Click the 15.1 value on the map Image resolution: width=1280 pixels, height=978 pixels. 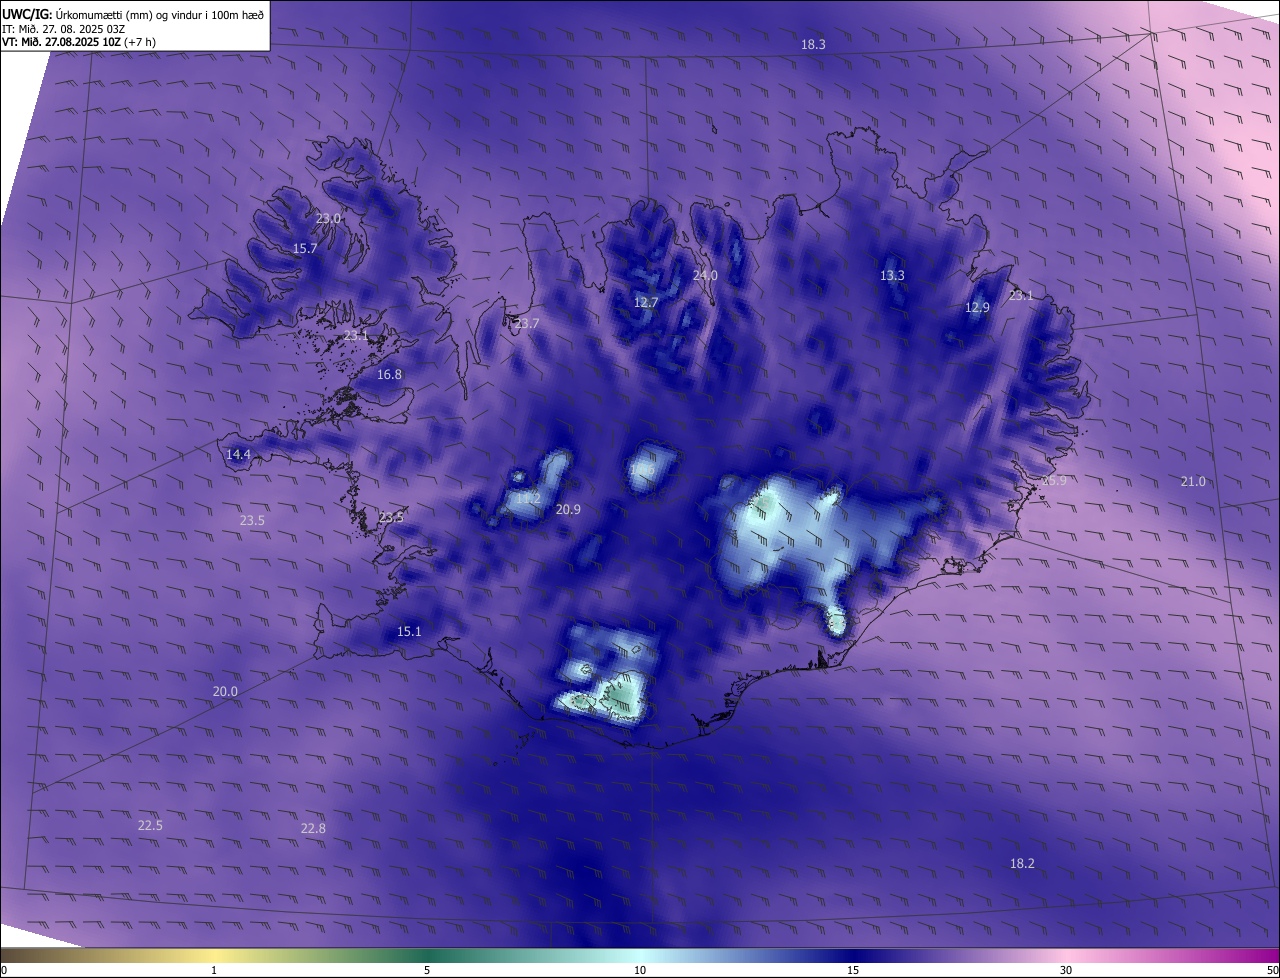[x=409, y=632]
